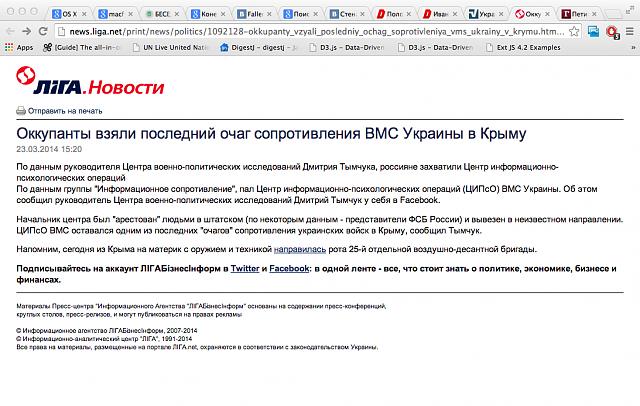The image size is (640, 406).
Task: Toggle full-screen with the arrows icon
Action: click(629, 11)
